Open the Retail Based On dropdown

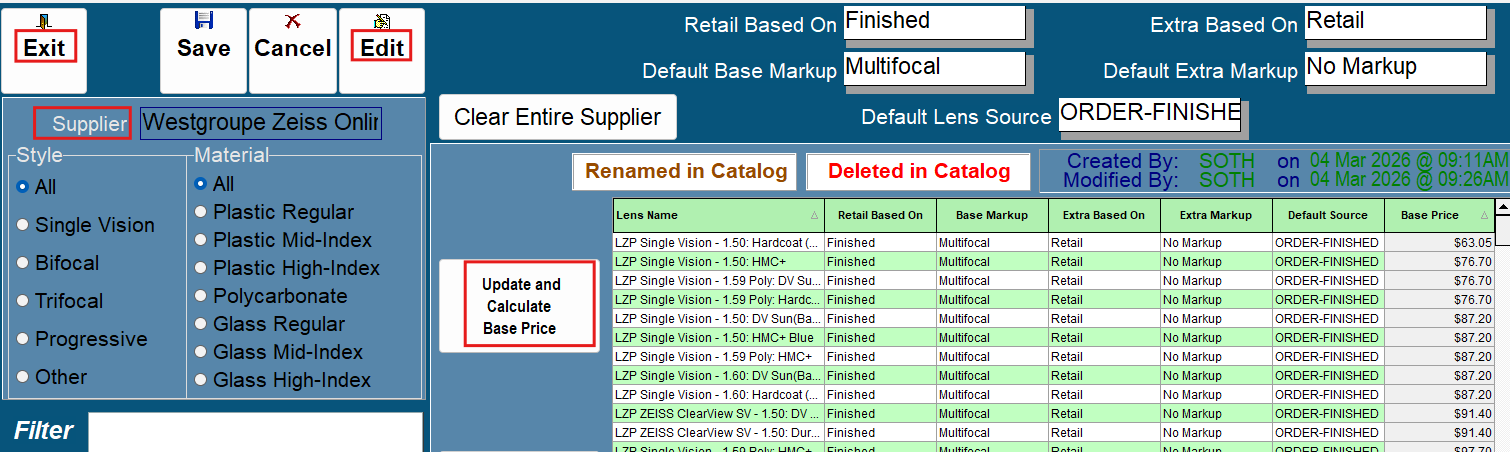click(x=934, y=23)
